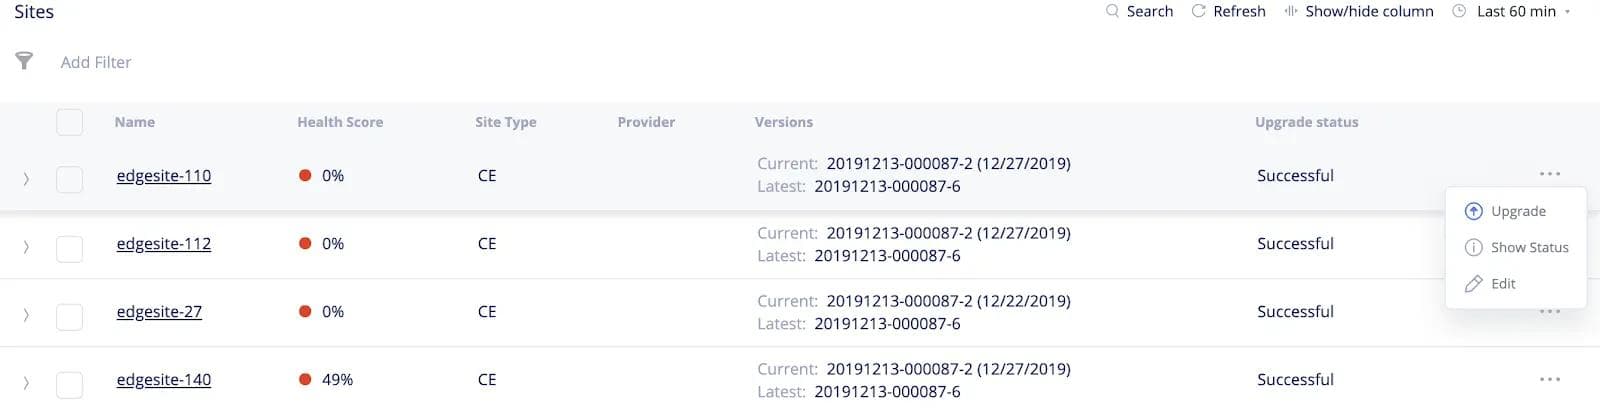
Task: Click the Refresh icon
Action: pos(1198,11)
